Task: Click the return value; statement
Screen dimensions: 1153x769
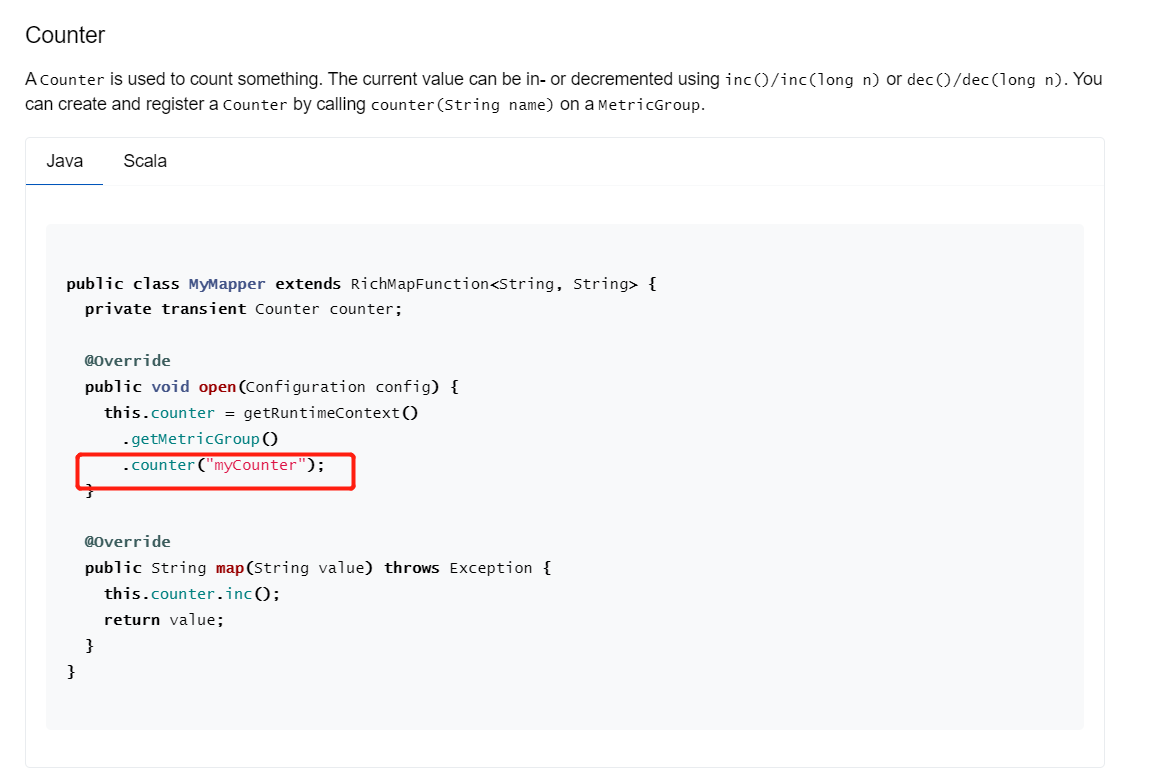Action: [x=164, y=620]
